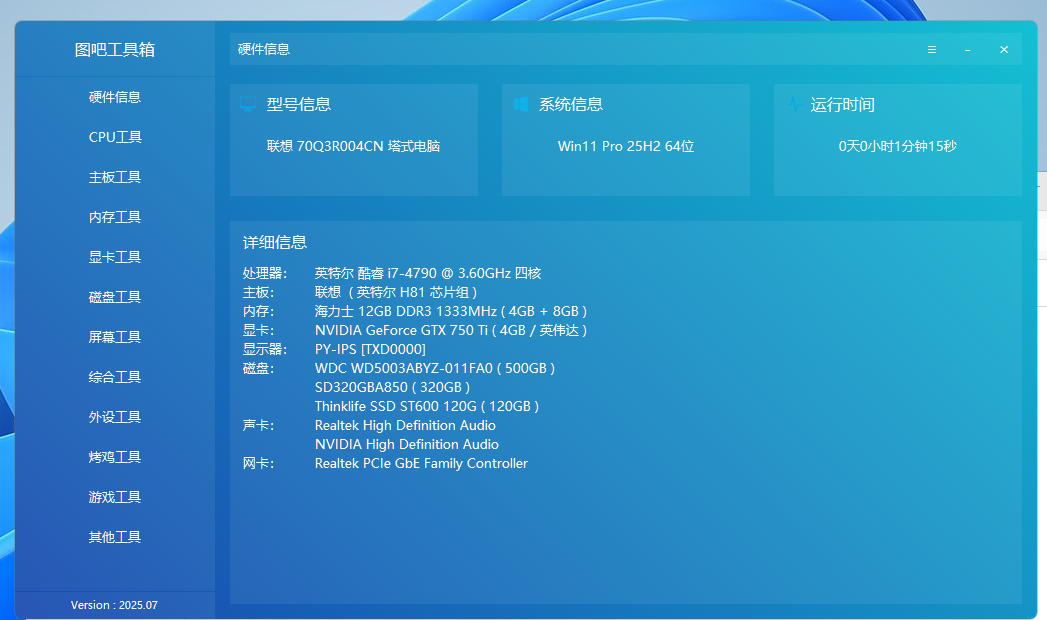Click the Win11 Pro 25H2 64位 text

click(626, 146)
